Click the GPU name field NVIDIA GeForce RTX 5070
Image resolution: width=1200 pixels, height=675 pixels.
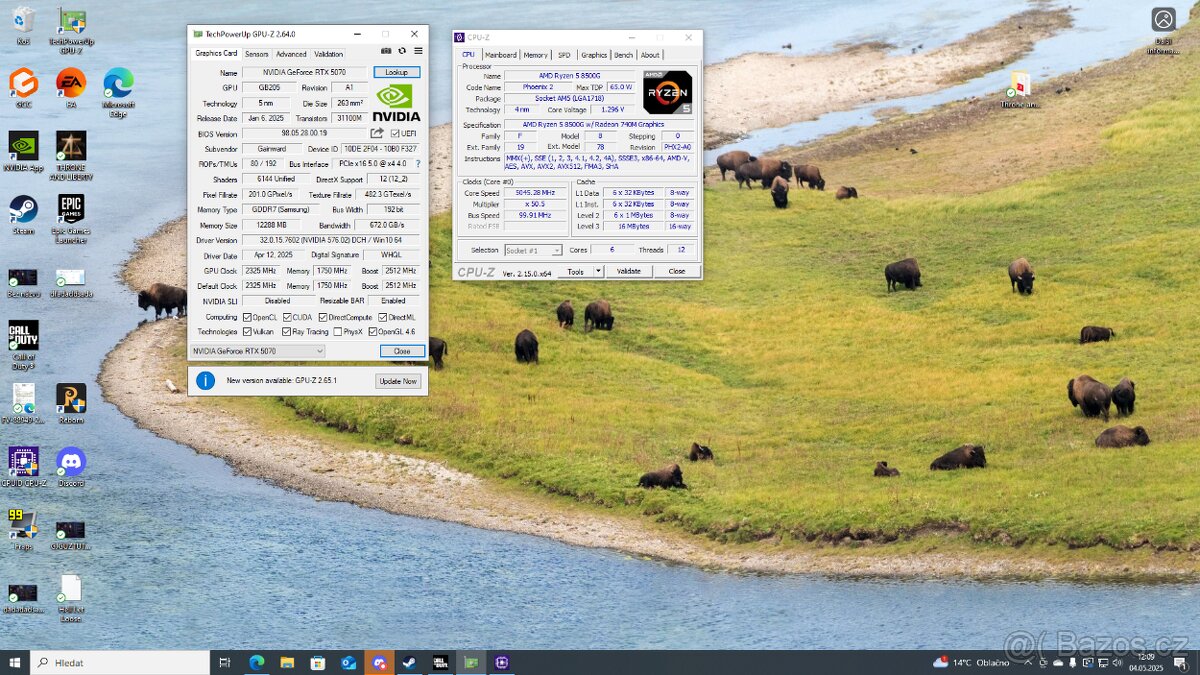305,72
